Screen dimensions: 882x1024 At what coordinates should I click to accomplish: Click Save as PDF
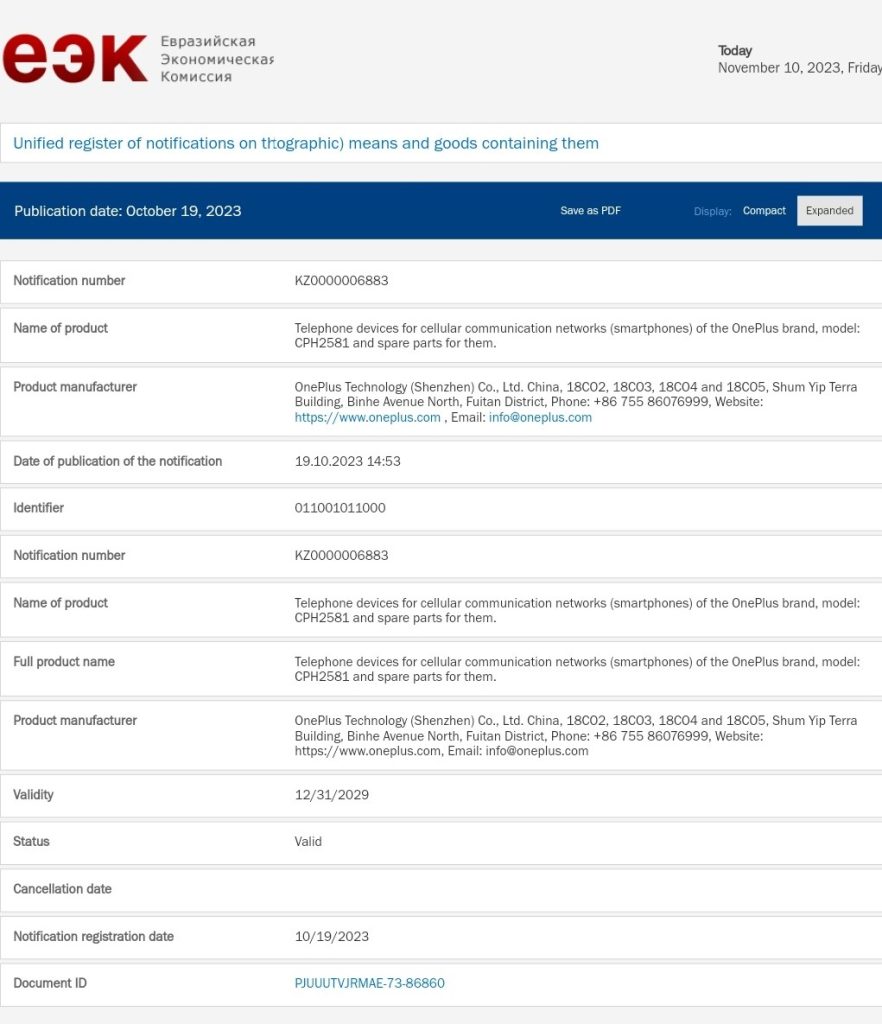pyautogui.click(x=590, y=211)
